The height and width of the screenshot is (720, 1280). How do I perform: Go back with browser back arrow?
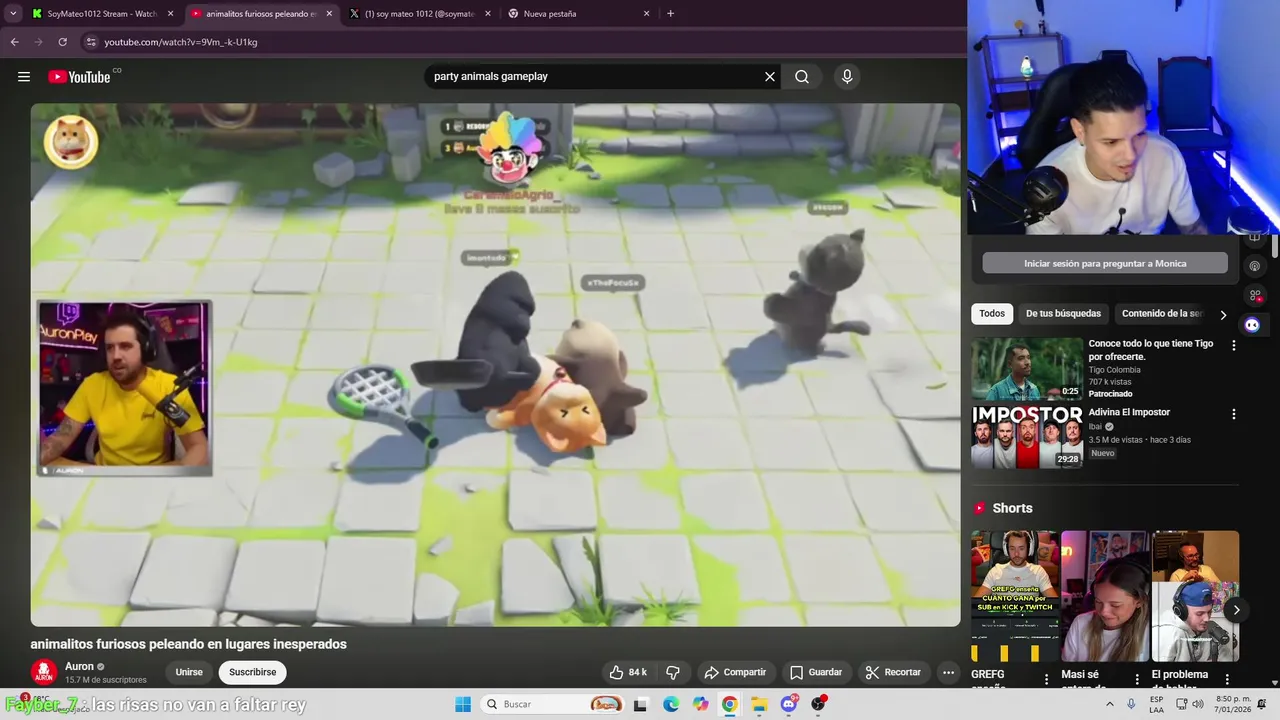[14, 42]
